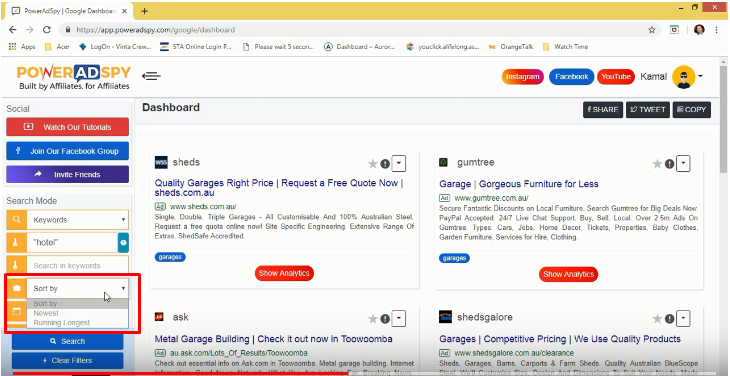730x376 pixels.
Task: Open dropdown on gumtree ad card
Action: pos(683,164)
